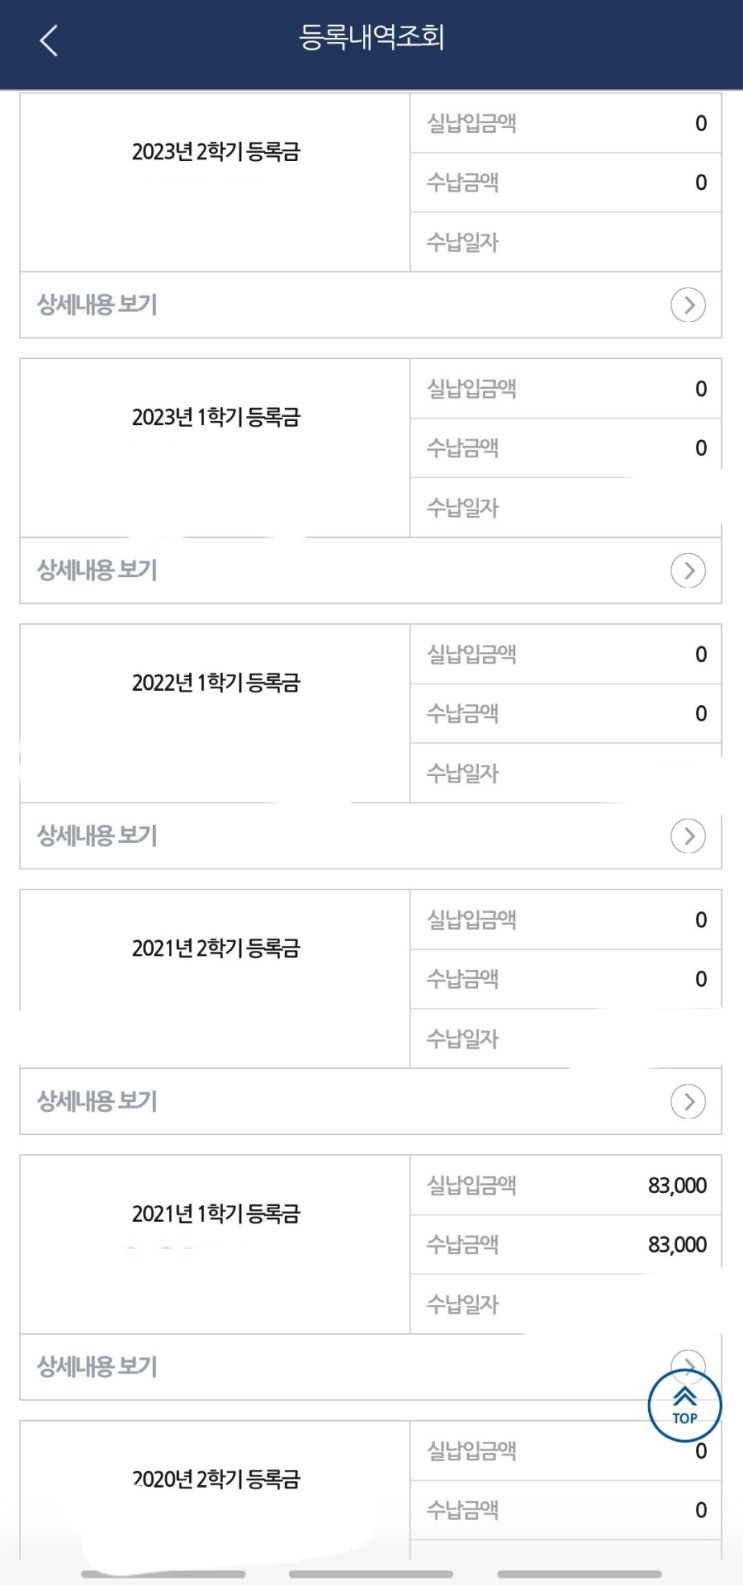
Task: Expand 상세내용 보기 under 2023년 2학기
Action: click(x=97, y=305)
